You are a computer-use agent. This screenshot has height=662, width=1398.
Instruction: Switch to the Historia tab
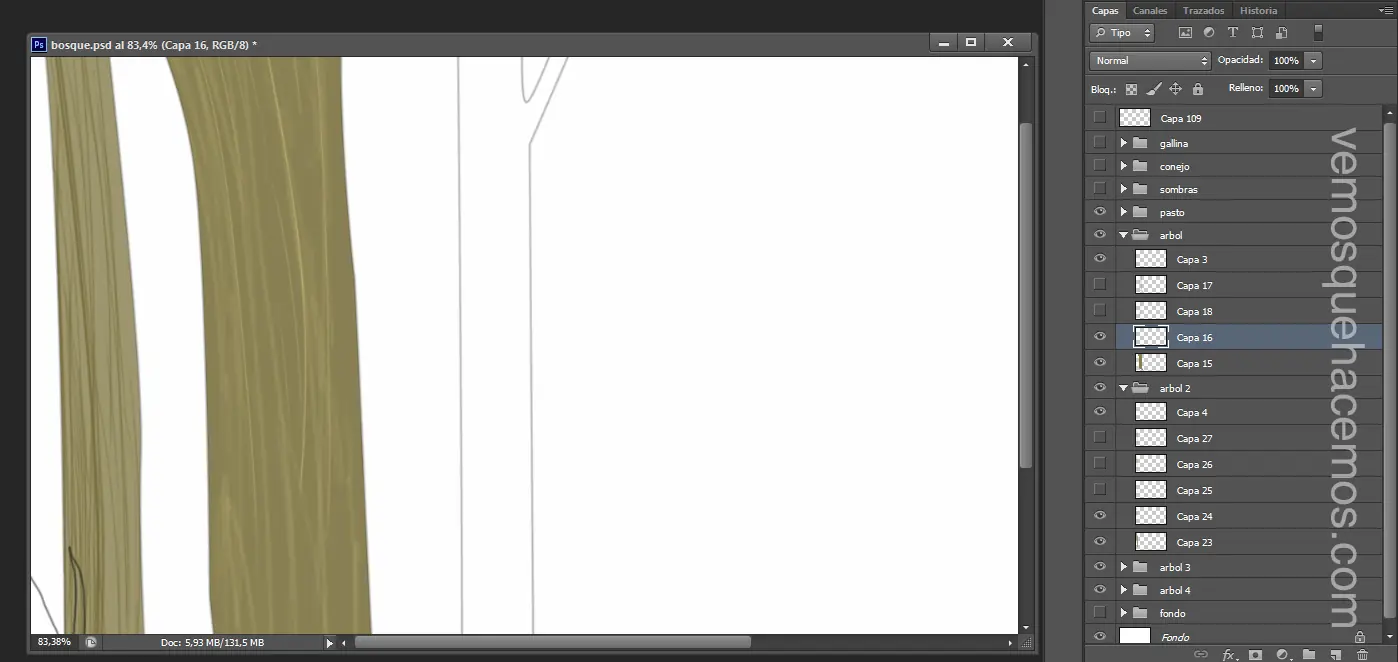[x=1258, y=10]
